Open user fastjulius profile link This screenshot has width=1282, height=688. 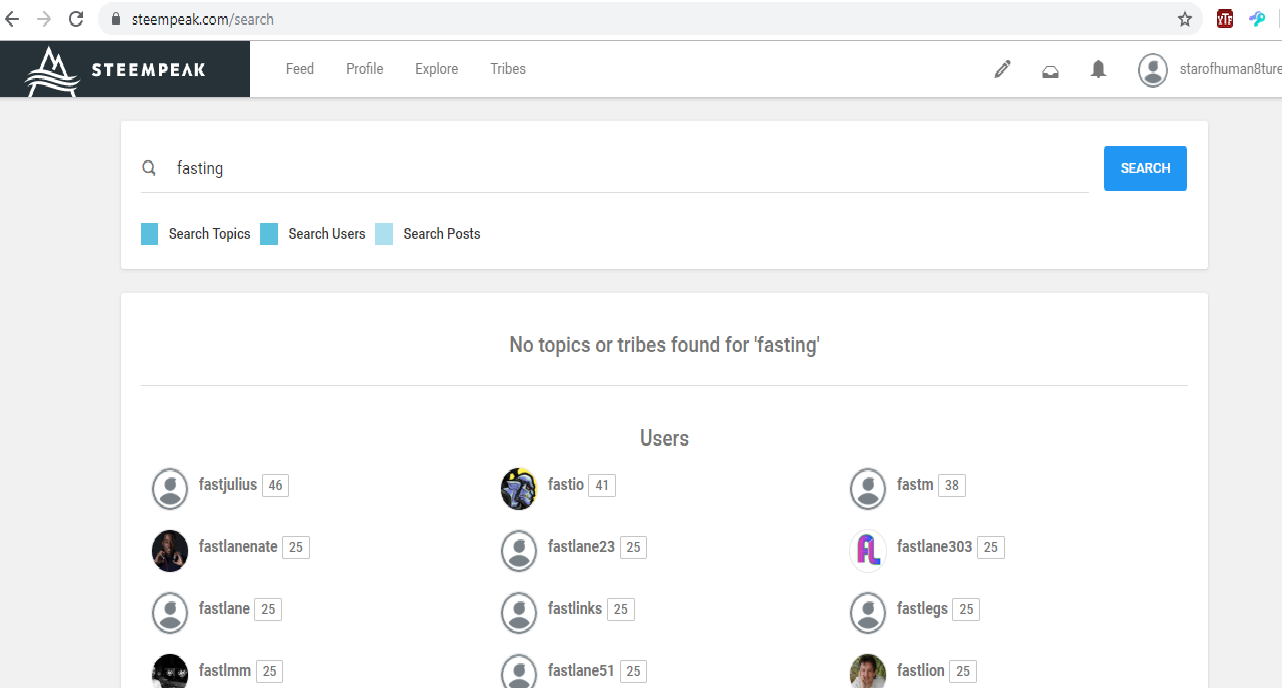point(228,485)
